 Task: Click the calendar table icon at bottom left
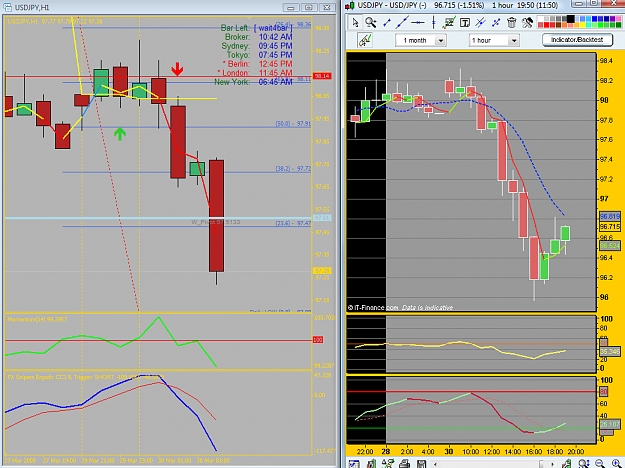pyautogui.click(x=354, y=464)
